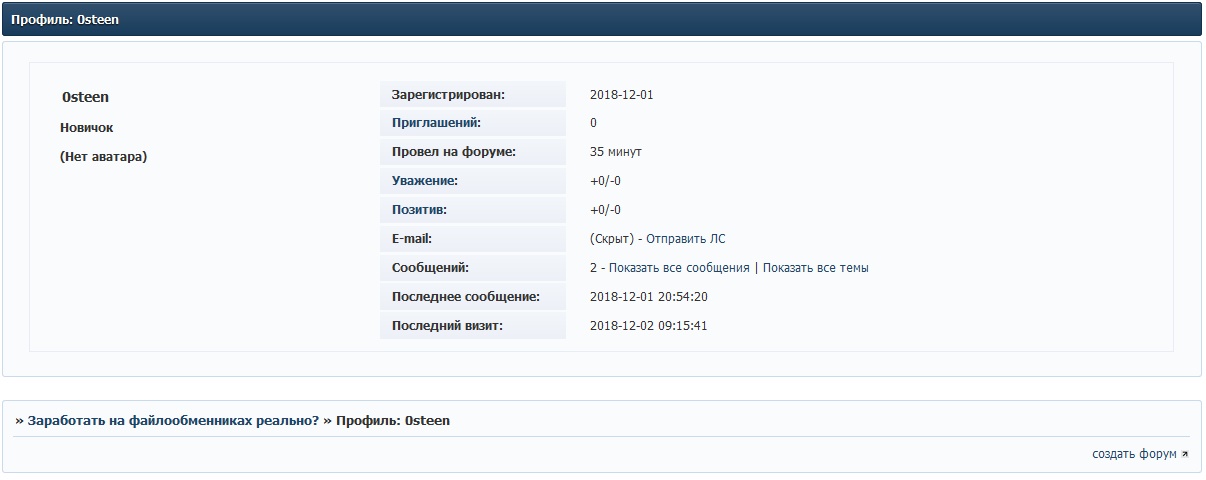This screenshot has height=480, width=1206.
Task: Click the Зарегистрирован label
Action: tap(448, 95)
